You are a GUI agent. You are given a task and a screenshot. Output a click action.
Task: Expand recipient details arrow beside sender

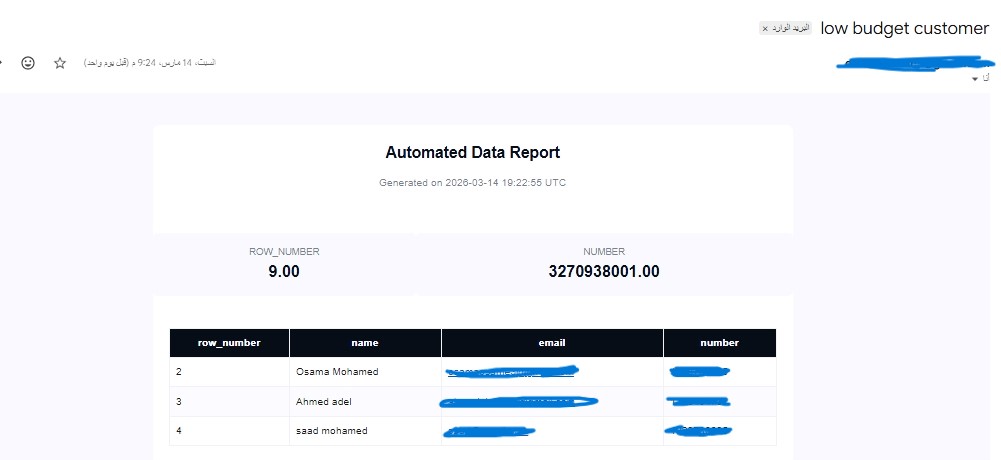tap(975, 78)
